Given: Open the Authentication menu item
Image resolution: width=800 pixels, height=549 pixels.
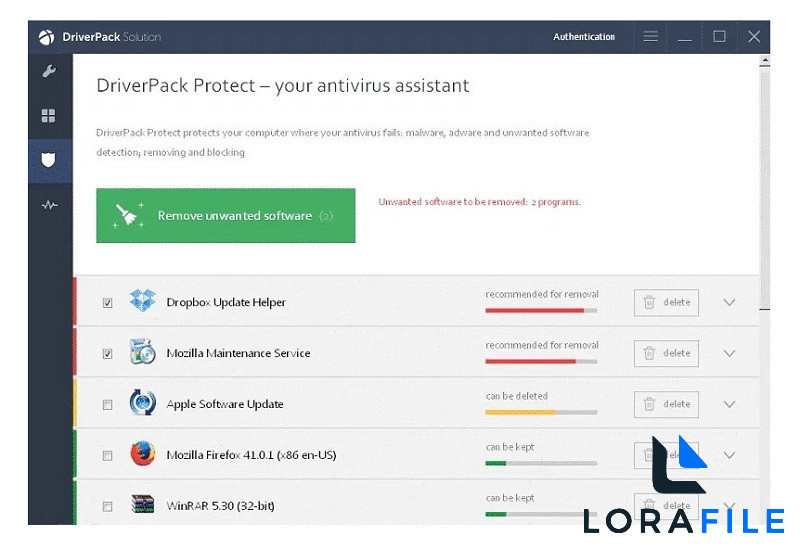Looking at the screenshot, I should click(x=584, y=37).
